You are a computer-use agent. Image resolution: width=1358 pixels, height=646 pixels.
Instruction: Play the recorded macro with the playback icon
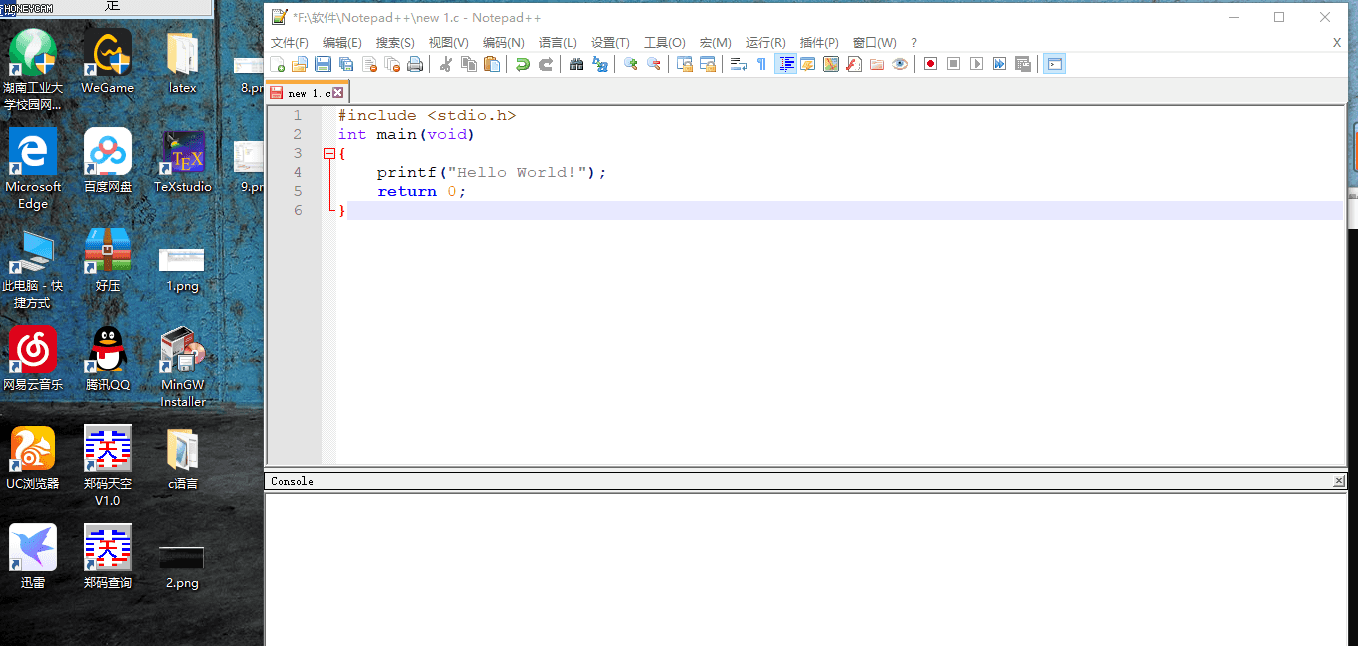[x=976, y=63]
